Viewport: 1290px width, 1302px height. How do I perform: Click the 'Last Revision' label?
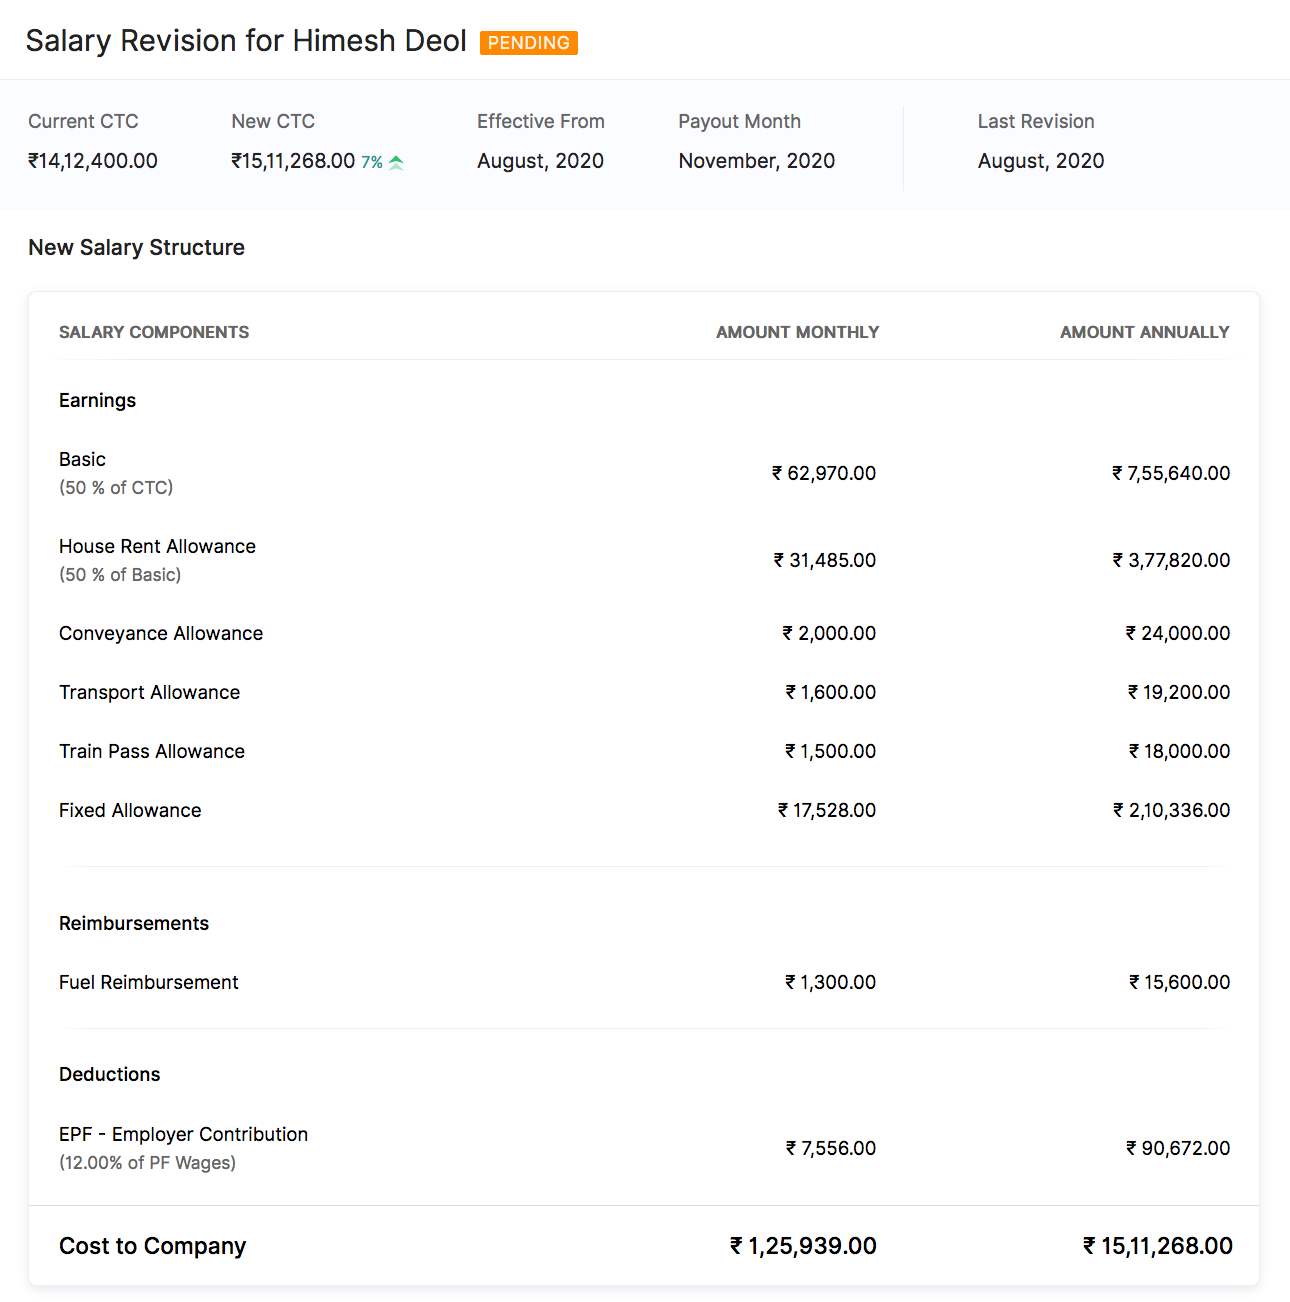tap(1036, 121)
